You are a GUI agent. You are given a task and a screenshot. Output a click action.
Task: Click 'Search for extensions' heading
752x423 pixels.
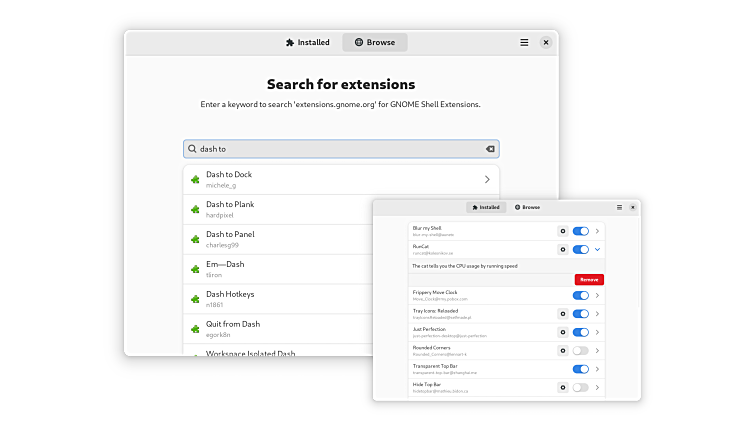pyautogui.click(x=341, y=84)
